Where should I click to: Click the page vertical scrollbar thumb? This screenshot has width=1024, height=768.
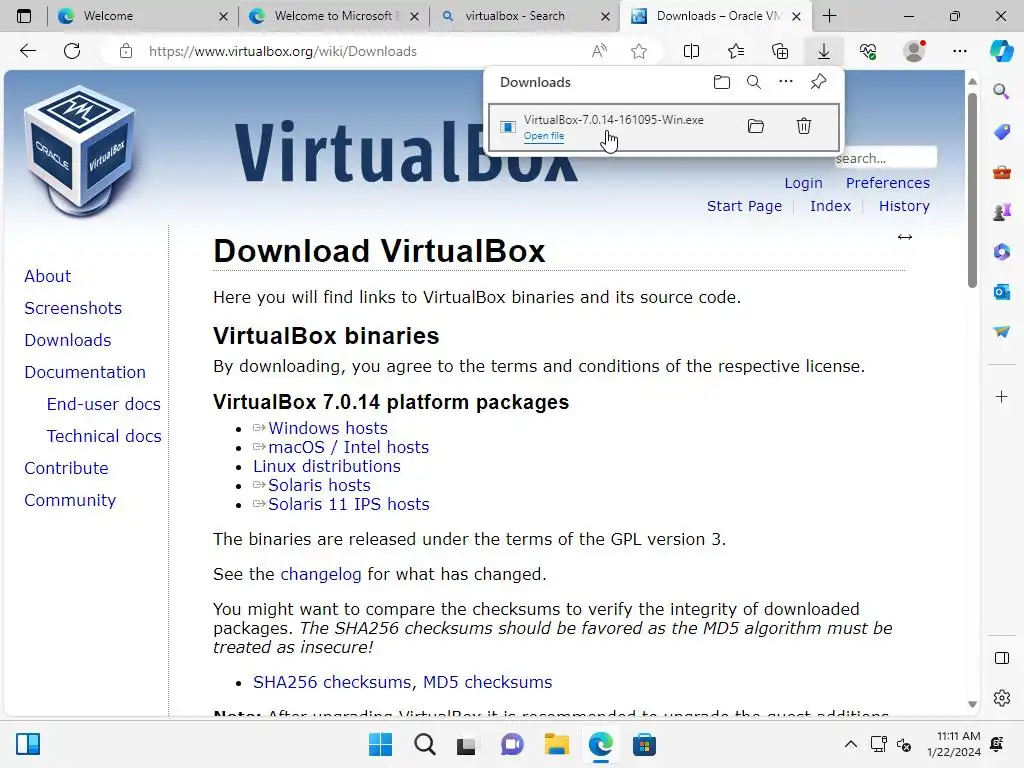point(972,190)
